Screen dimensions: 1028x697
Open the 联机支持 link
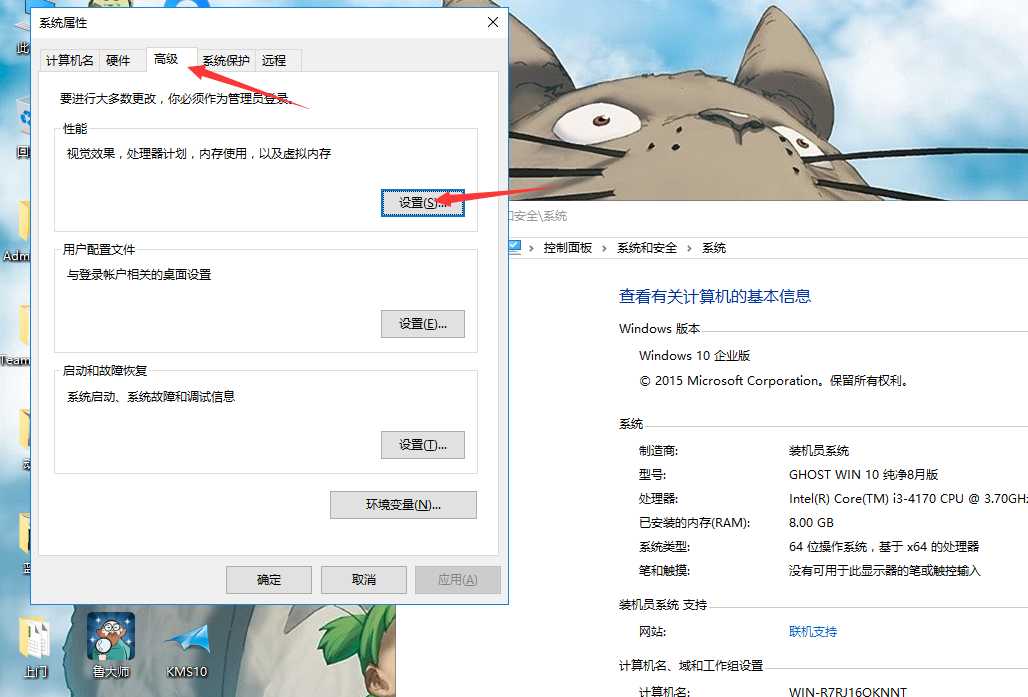point(813,631)
